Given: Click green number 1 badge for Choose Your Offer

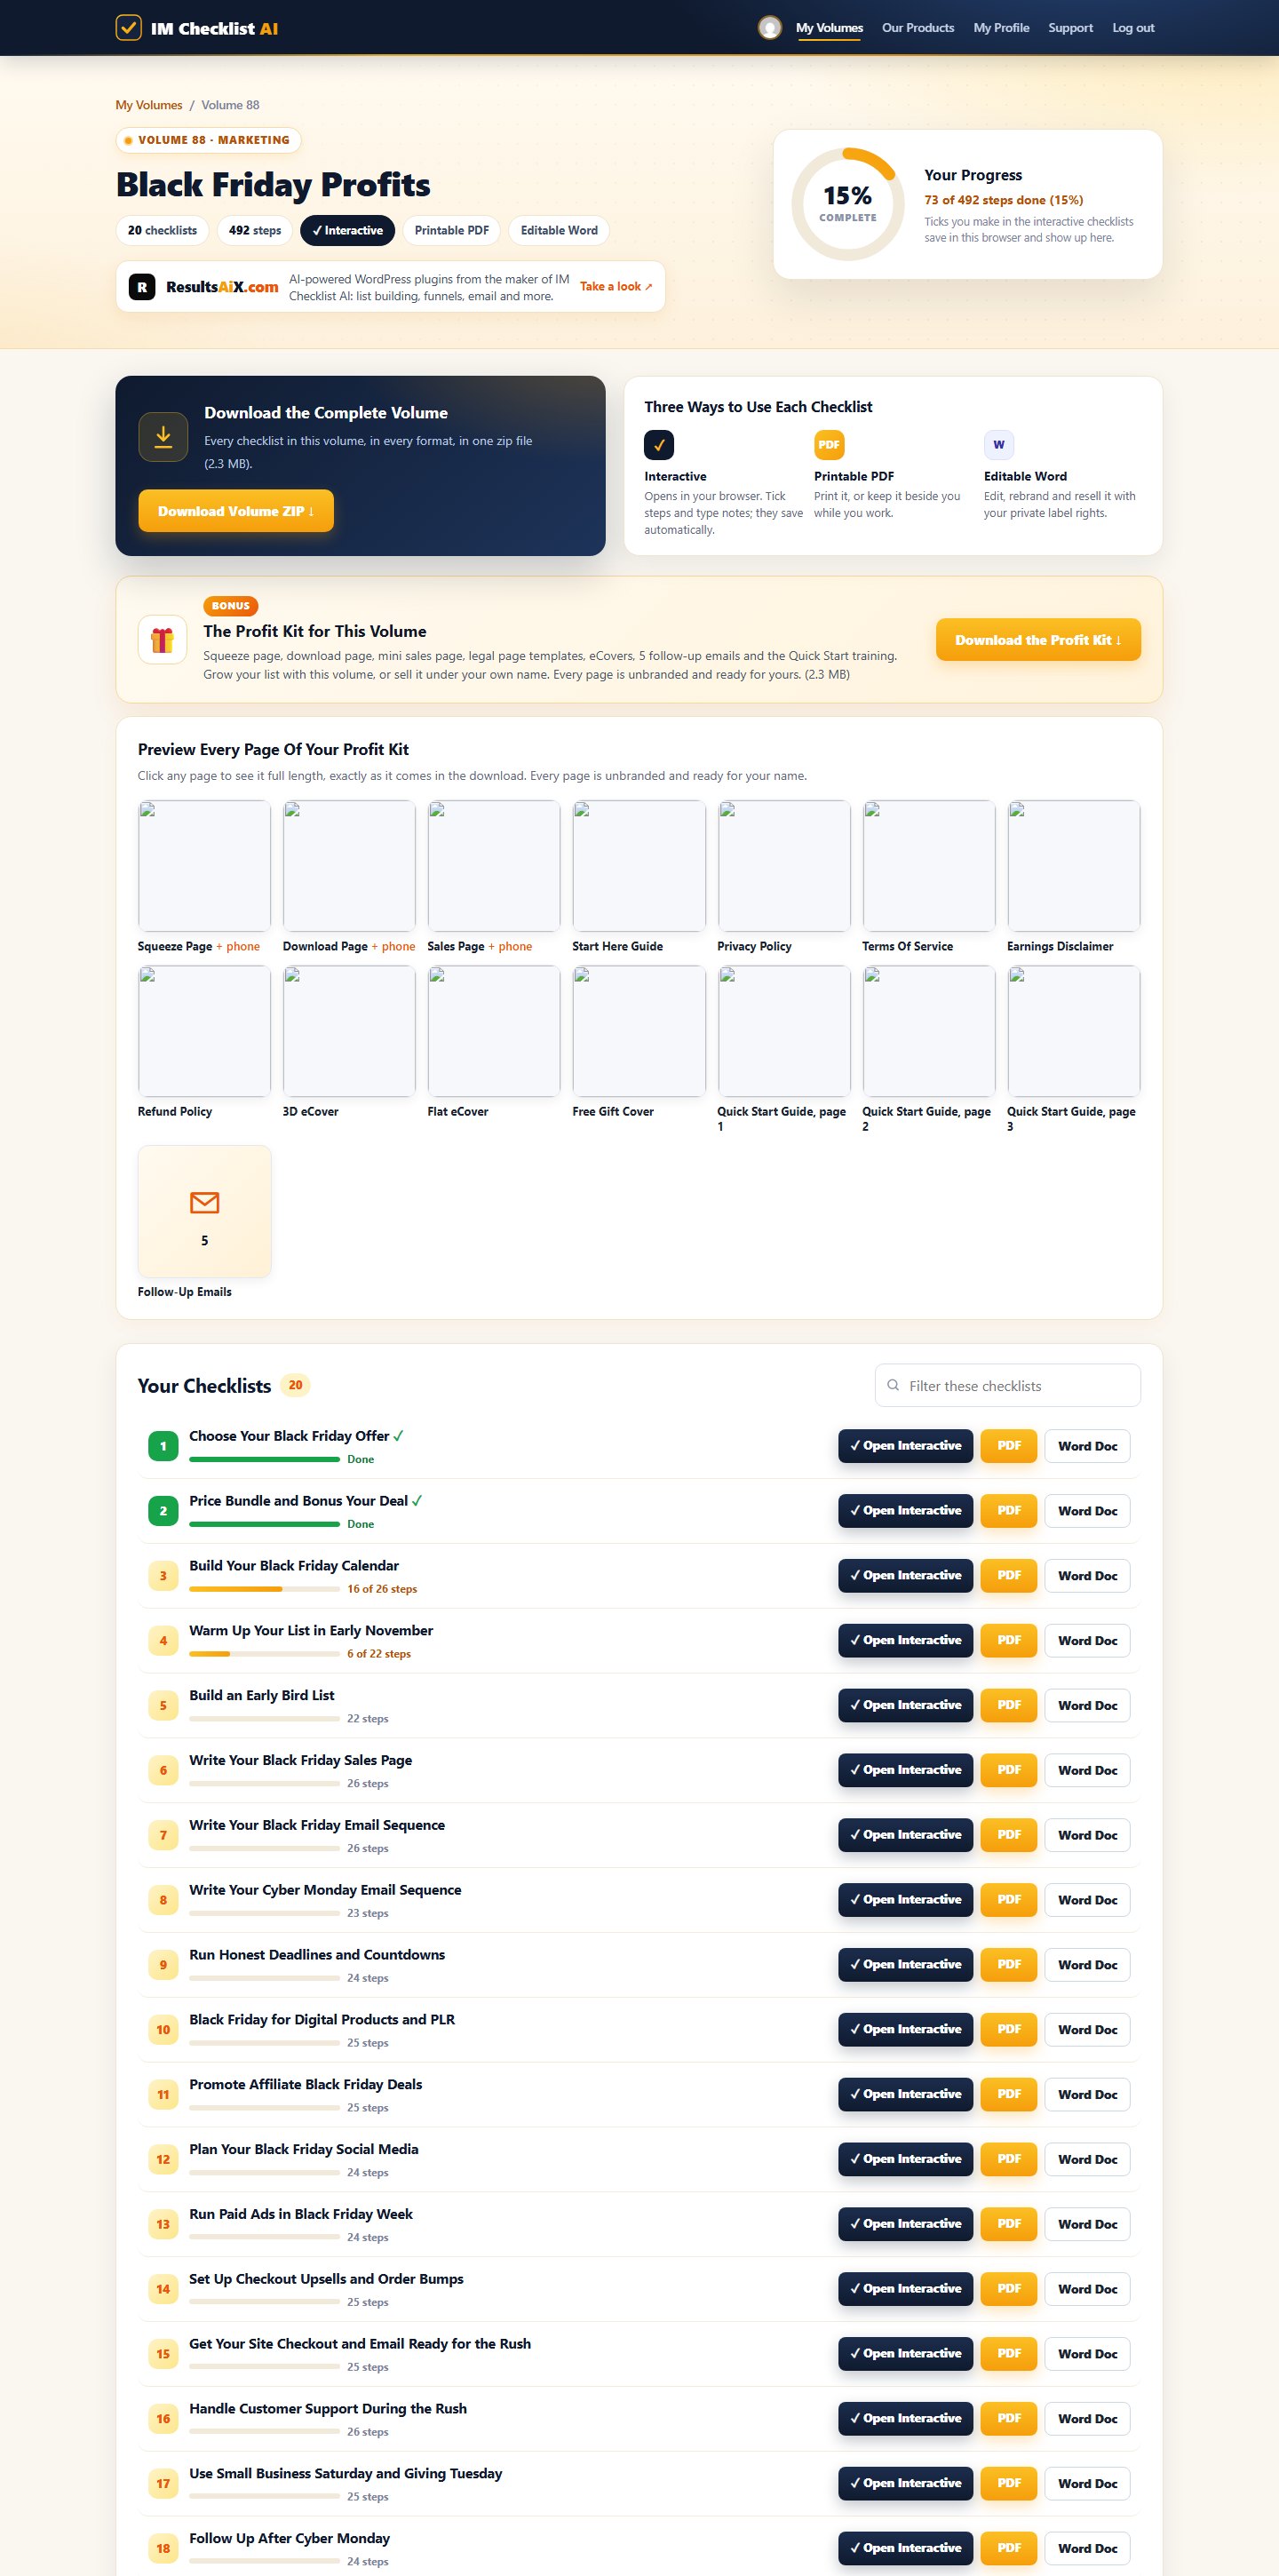Looking at the screenshot, I should [163, 1446].
